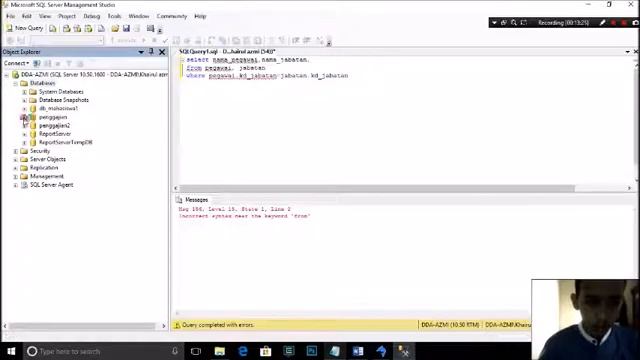The image size is (640, 360).
Task: Open the Edit menu
Action: click(27, 16)
